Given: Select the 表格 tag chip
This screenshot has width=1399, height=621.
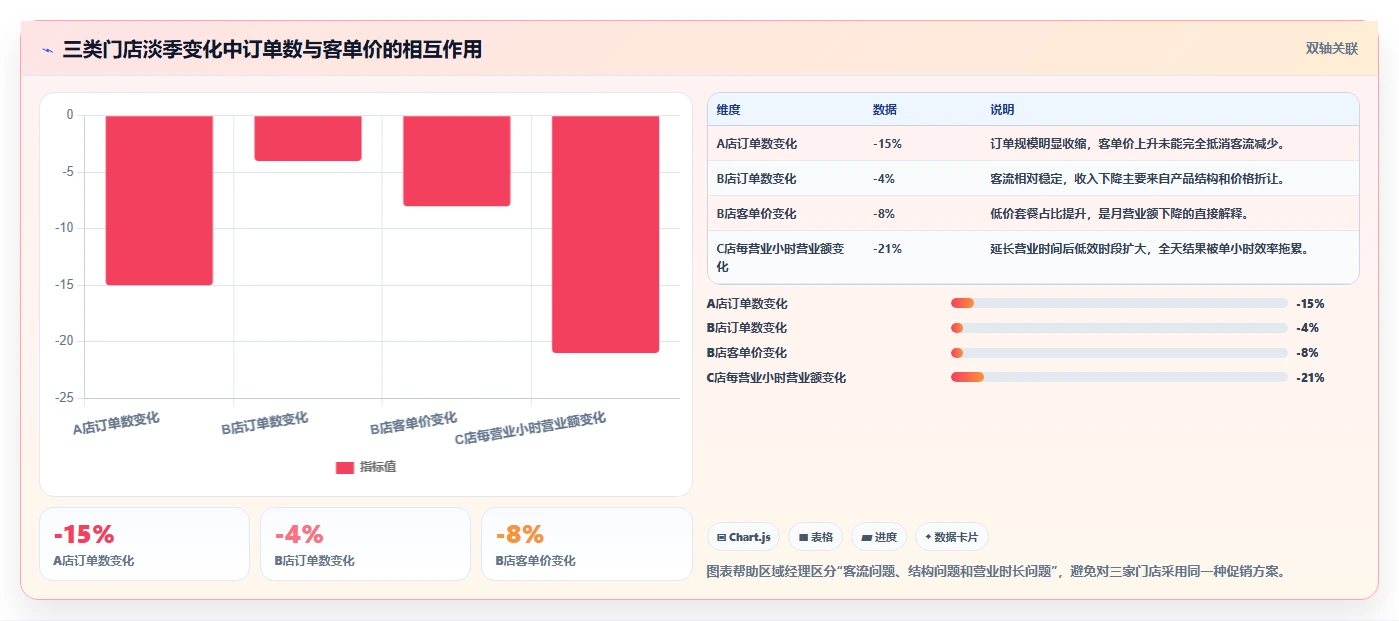Looking at the screenshot, I should click(x=815, y=537).
